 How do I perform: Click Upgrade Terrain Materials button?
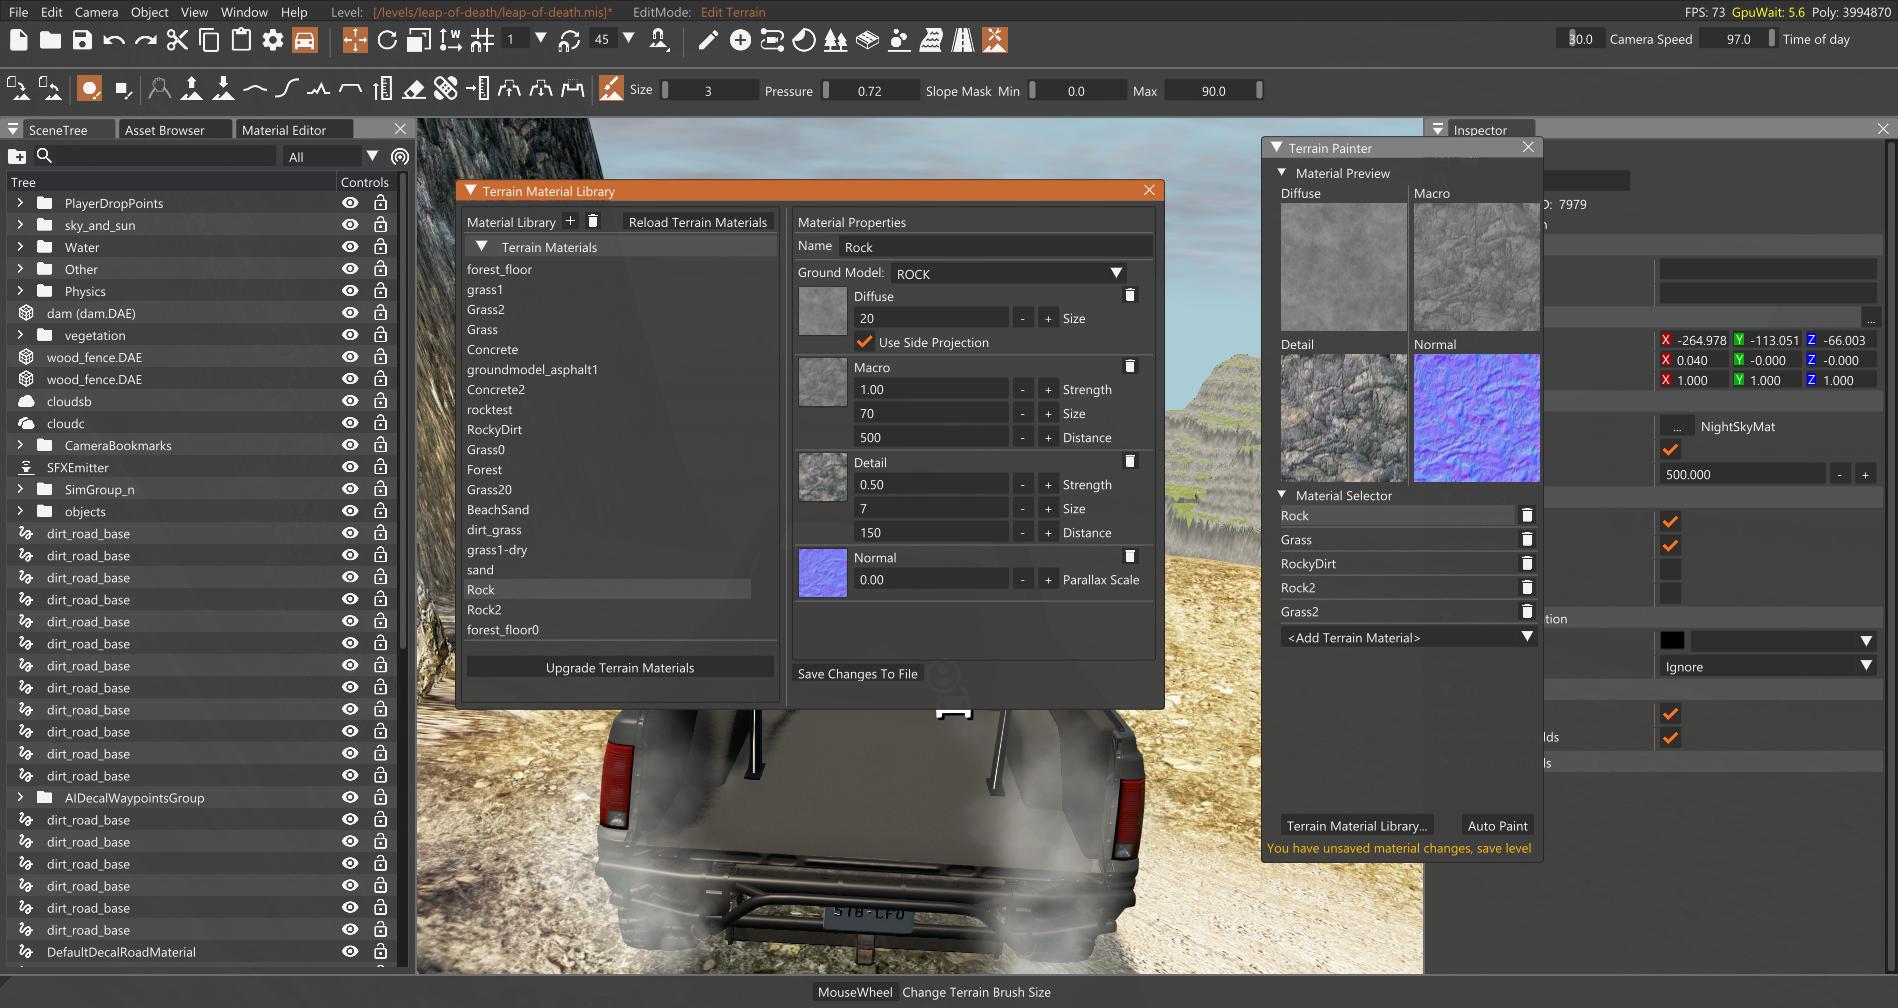click(619, 668)
